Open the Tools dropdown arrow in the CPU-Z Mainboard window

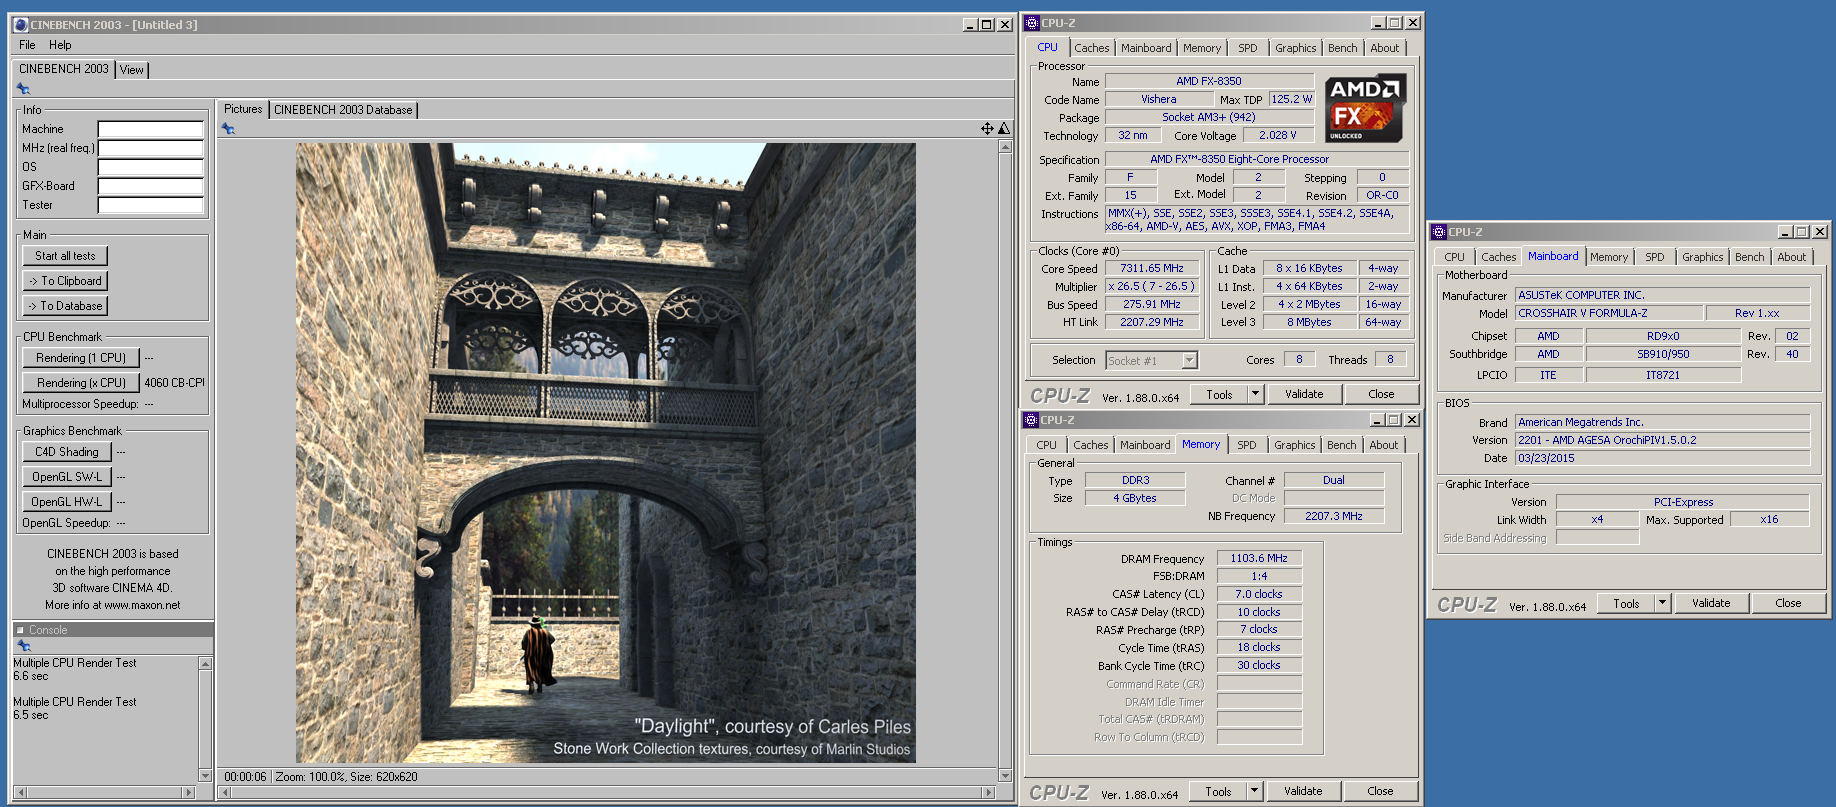1662,603
